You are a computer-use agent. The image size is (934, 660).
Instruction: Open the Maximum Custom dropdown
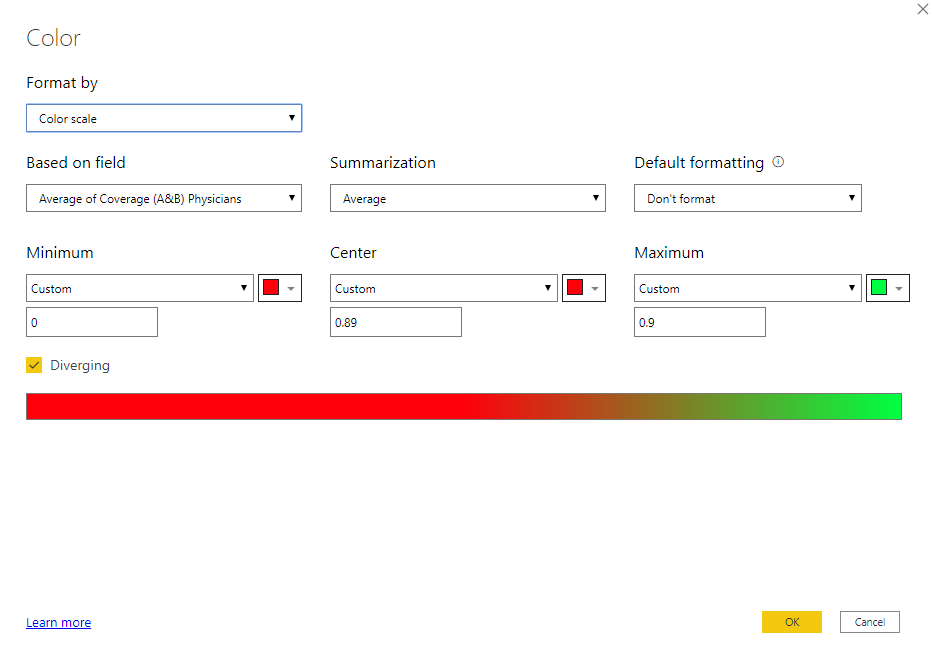point(748,288)
